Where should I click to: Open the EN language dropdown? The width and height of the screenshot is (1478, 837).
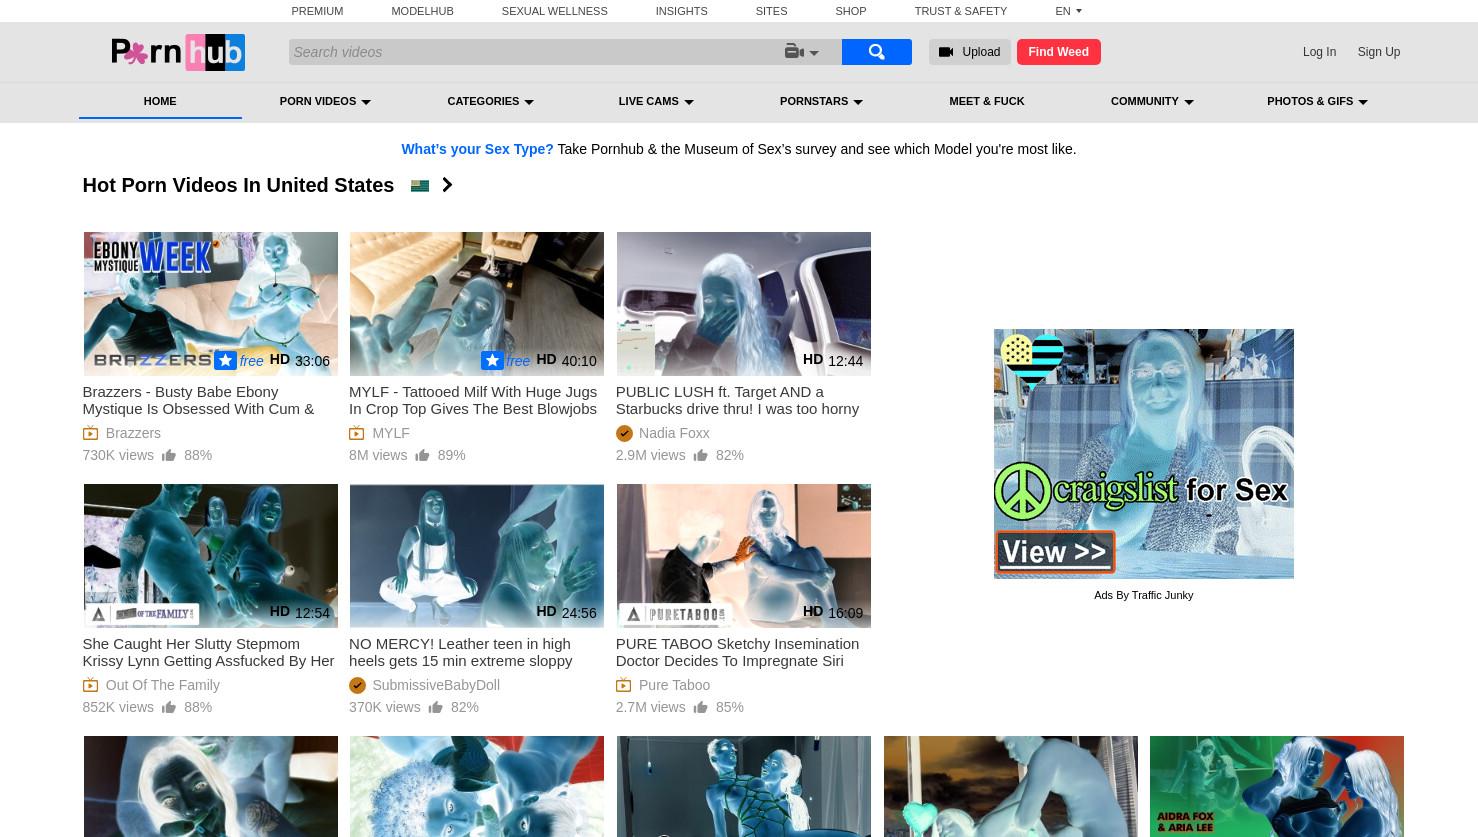[1068, 11]
